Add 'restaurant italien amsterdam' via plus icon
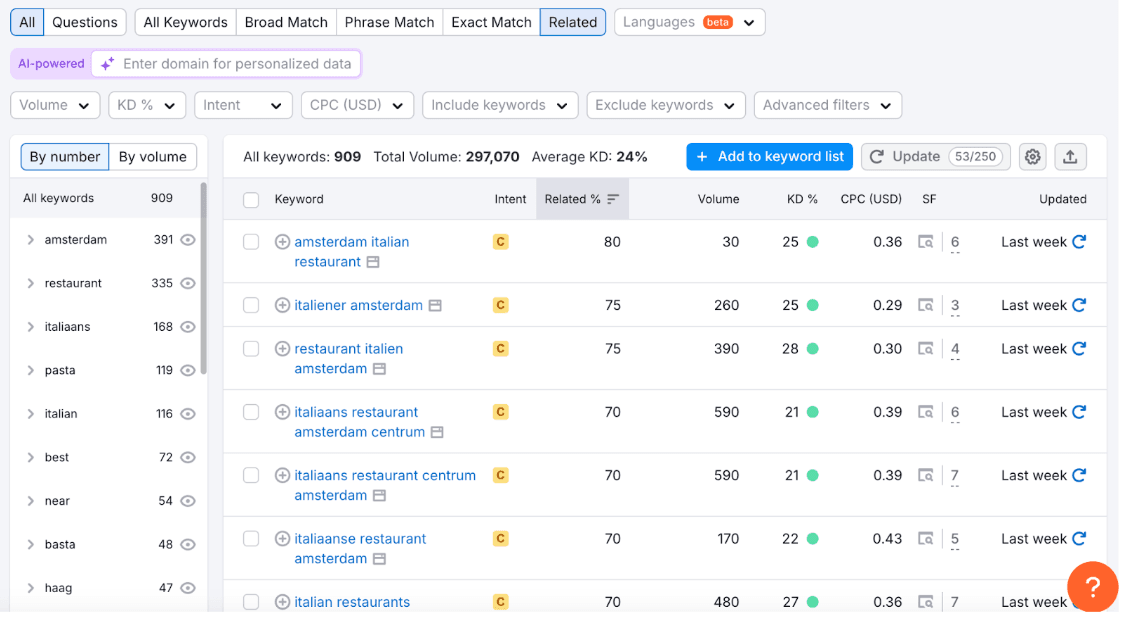 click(282, 348)
